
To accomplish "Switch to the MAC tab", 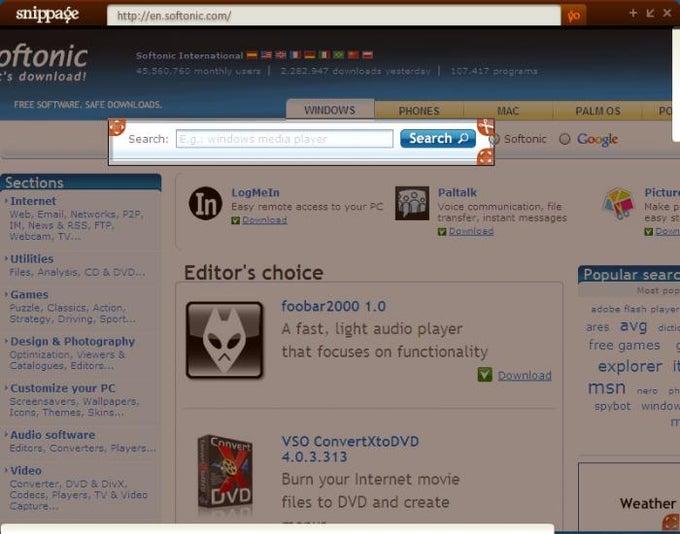I will point(508,110).
